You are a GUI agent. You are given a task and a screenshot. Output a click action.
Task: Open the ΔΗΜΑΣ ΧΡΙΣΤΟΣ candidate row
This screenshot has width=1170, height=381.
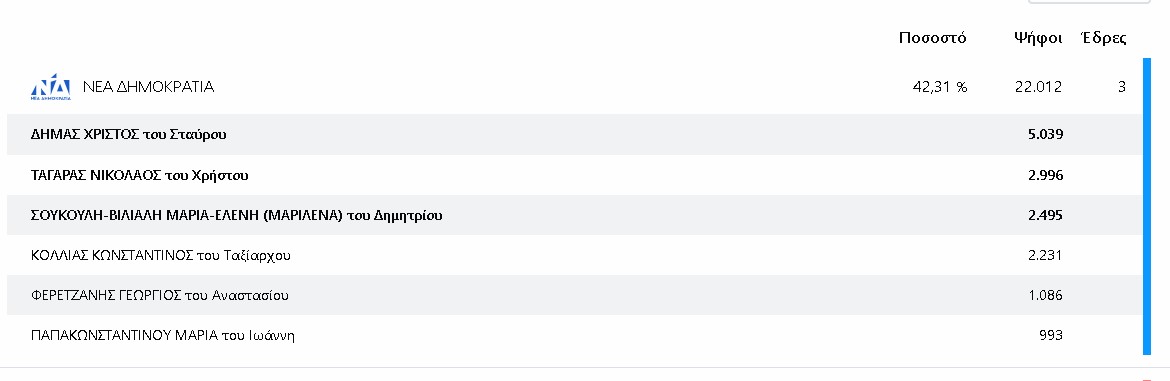tap(574, 134)
